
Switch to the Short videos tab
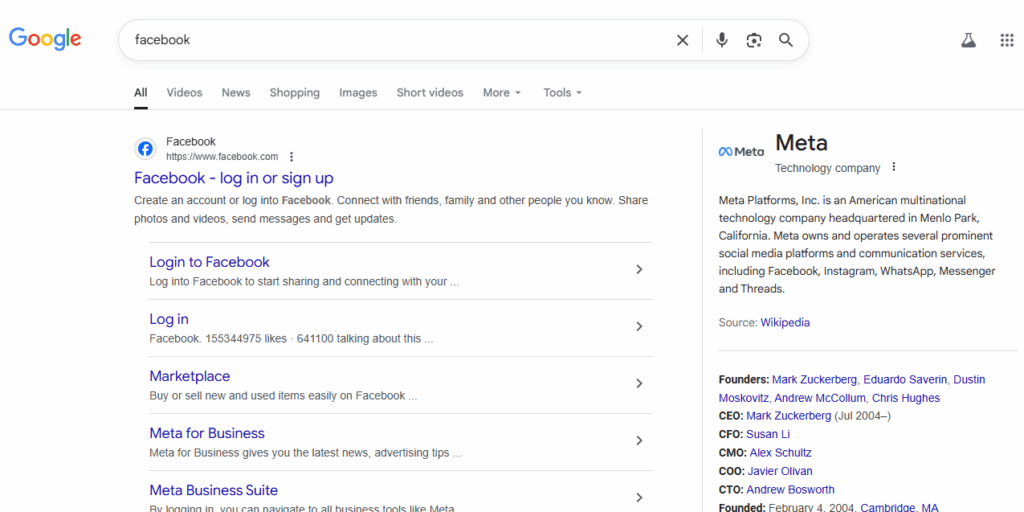(430, 93)
